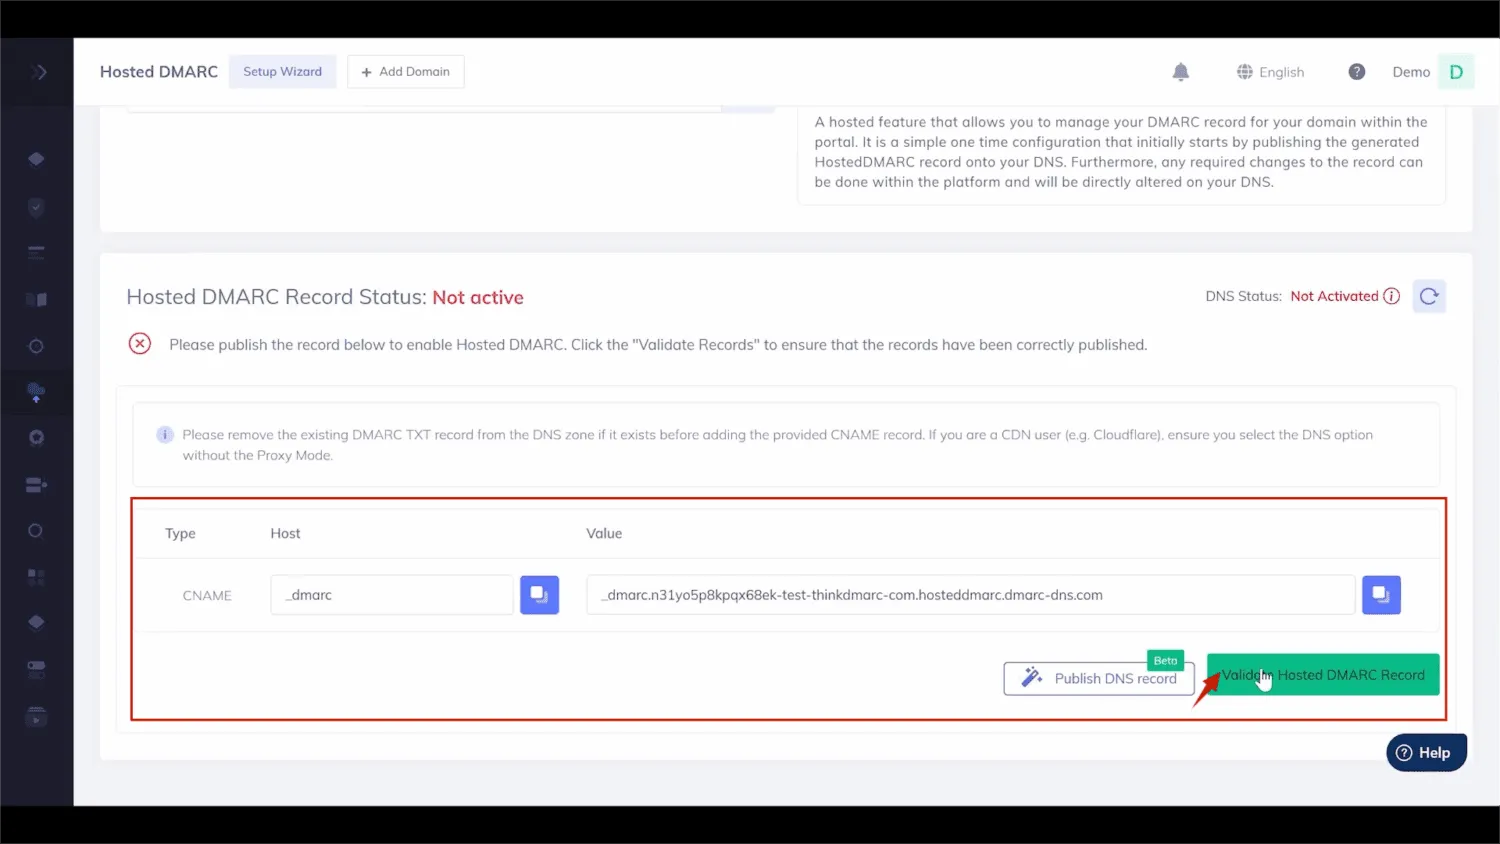Screen dimensions: 1500x844
Task: Click the CNAME type cell
Action: coord(207,595)
